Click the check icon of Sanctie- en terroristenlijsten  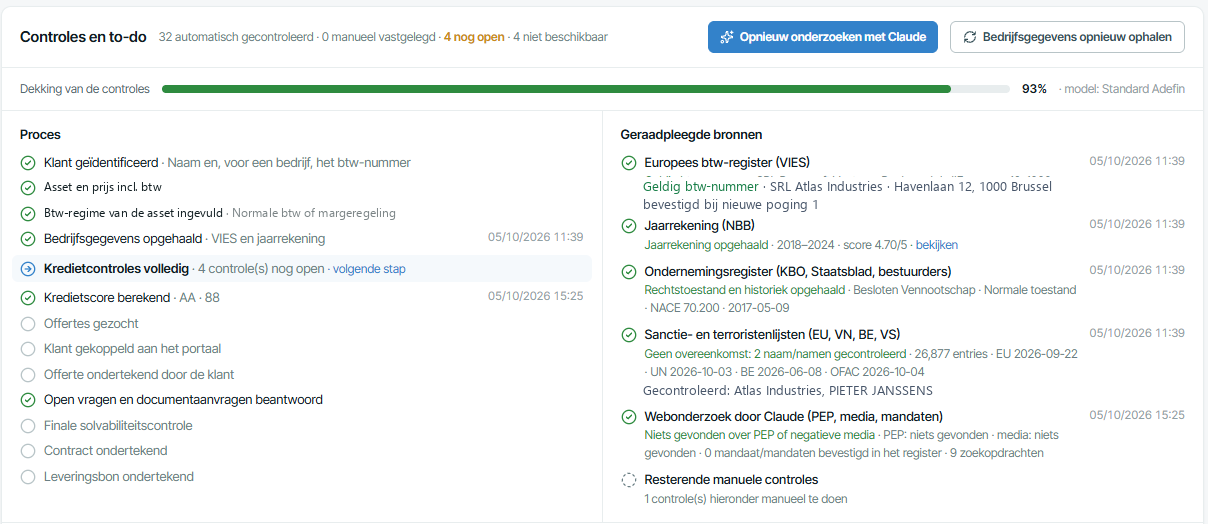pyautogui.click(x=629, y=335)
